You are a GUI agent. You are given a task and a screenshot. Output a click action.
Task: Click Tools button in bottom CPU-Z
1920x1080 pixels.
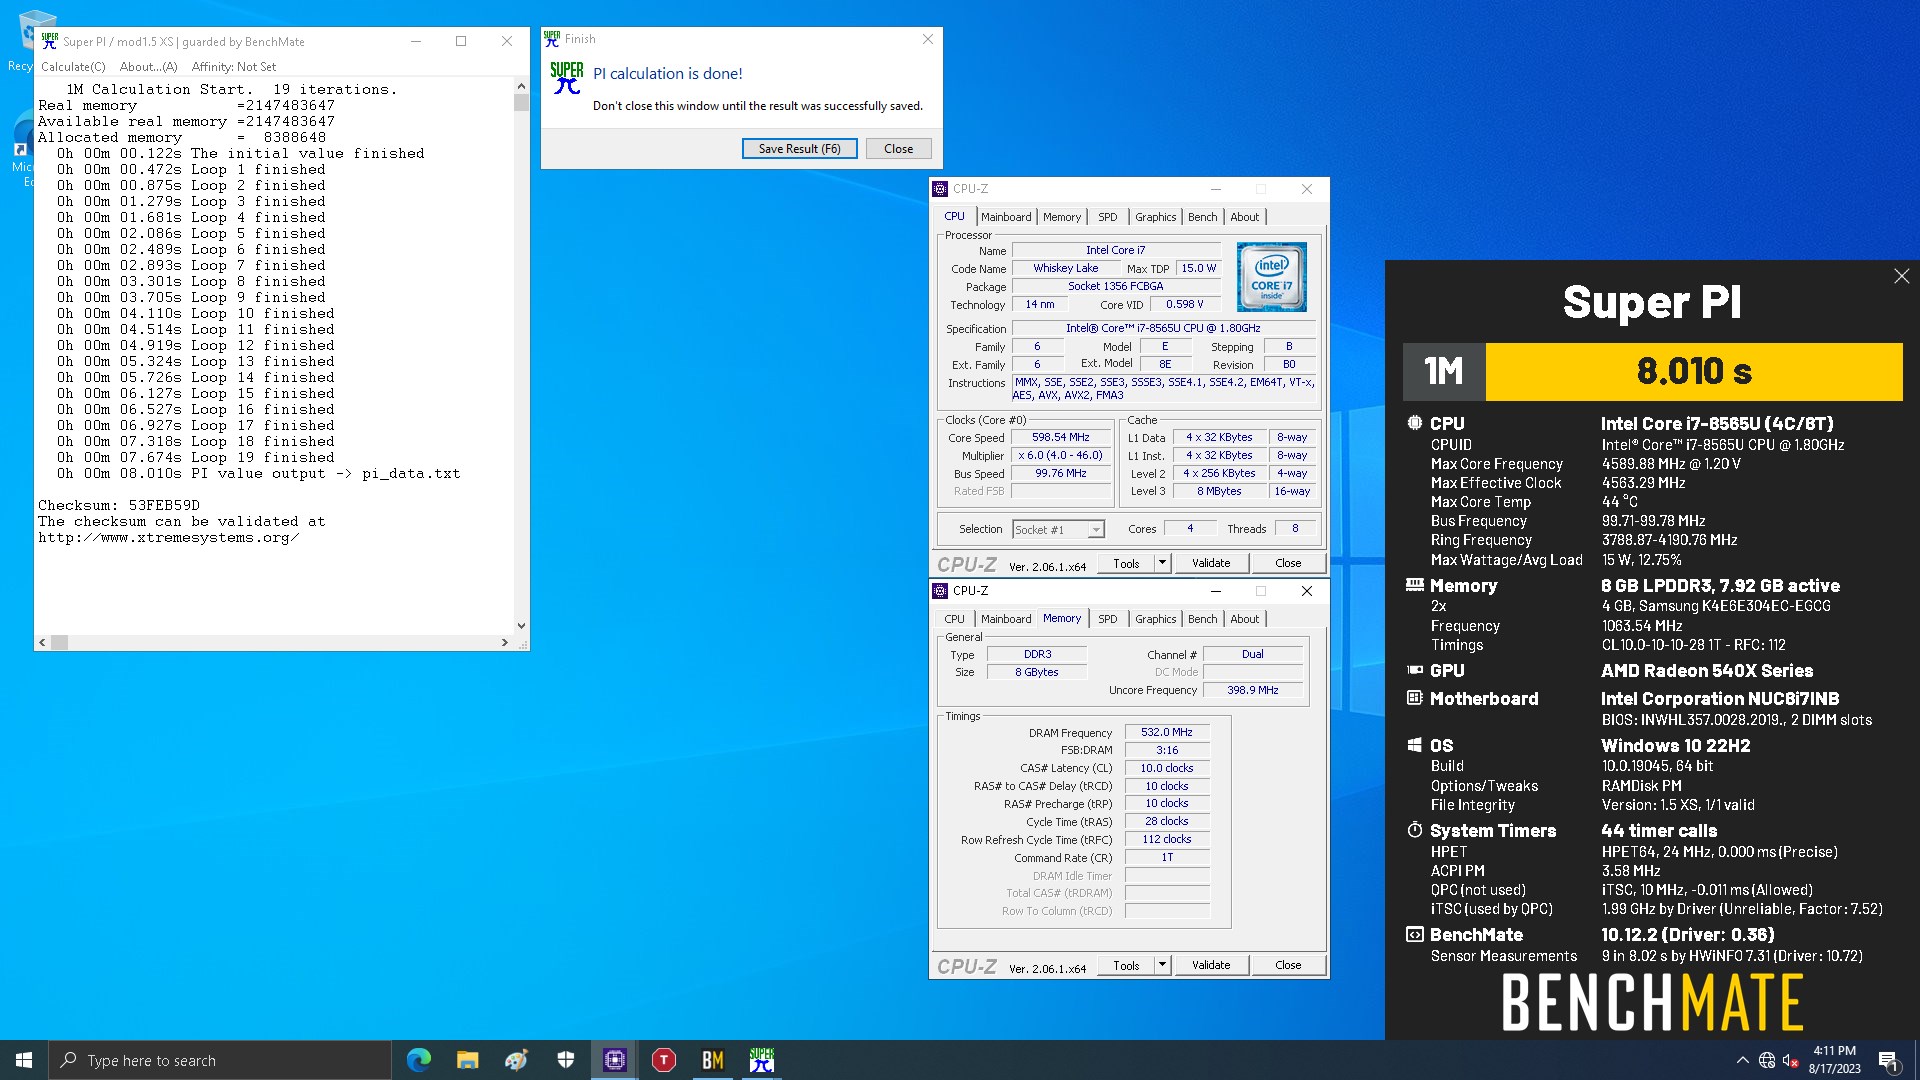(1126, 965)
